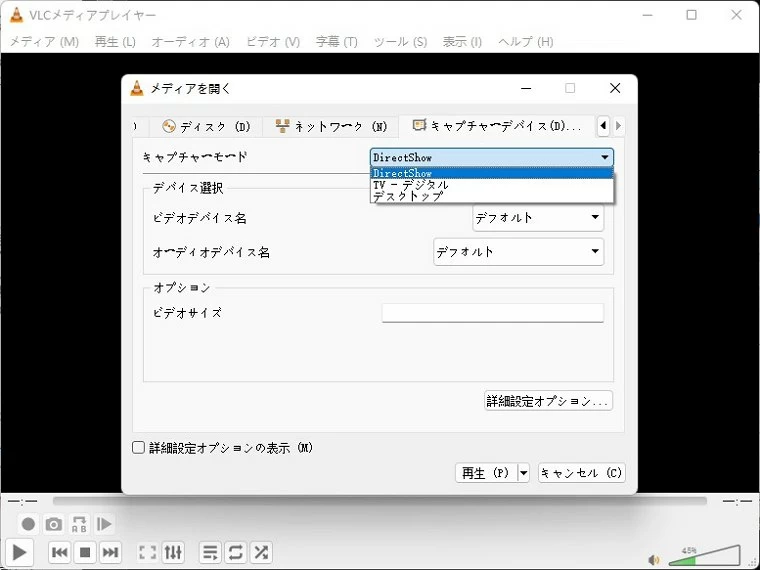
Task: Click the red record button
Action: [28, 524]
